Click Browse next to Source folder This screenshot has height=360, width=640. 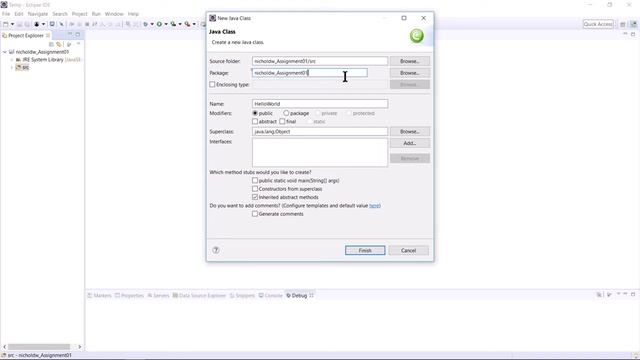point(409,61)
